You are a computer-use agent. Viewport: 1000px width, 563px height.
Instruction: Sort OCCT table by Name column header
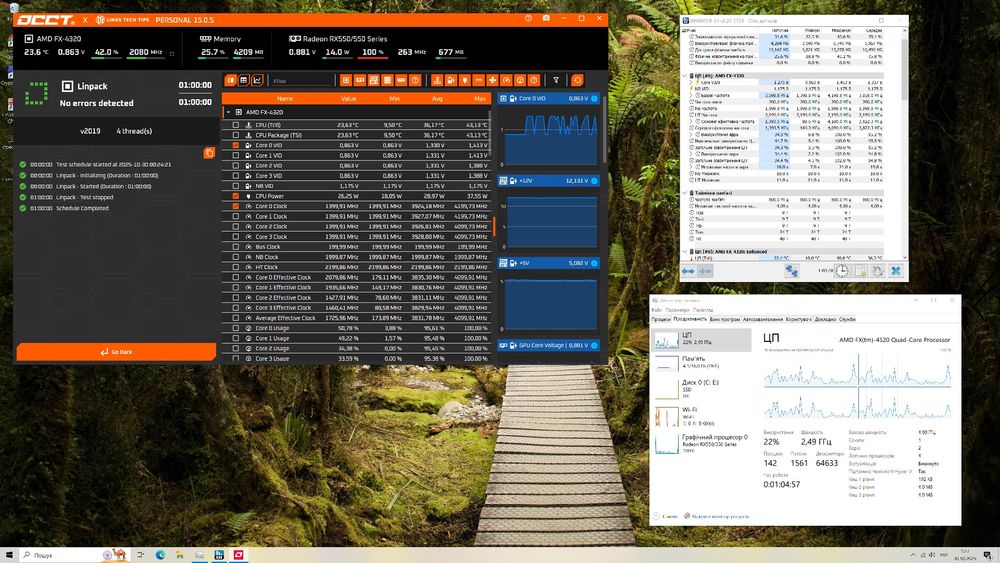point(285,99)
